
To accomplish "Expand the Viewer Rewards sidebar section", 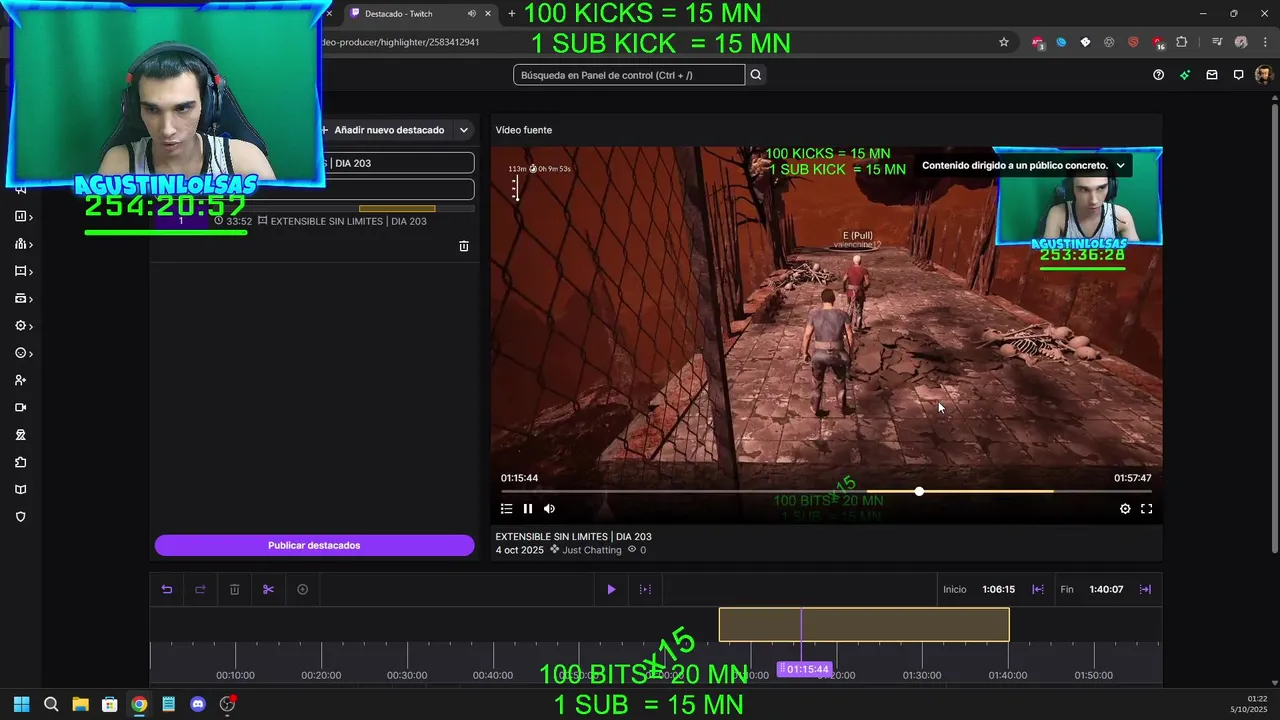I will pyautogui.click(x=22, y=353).
